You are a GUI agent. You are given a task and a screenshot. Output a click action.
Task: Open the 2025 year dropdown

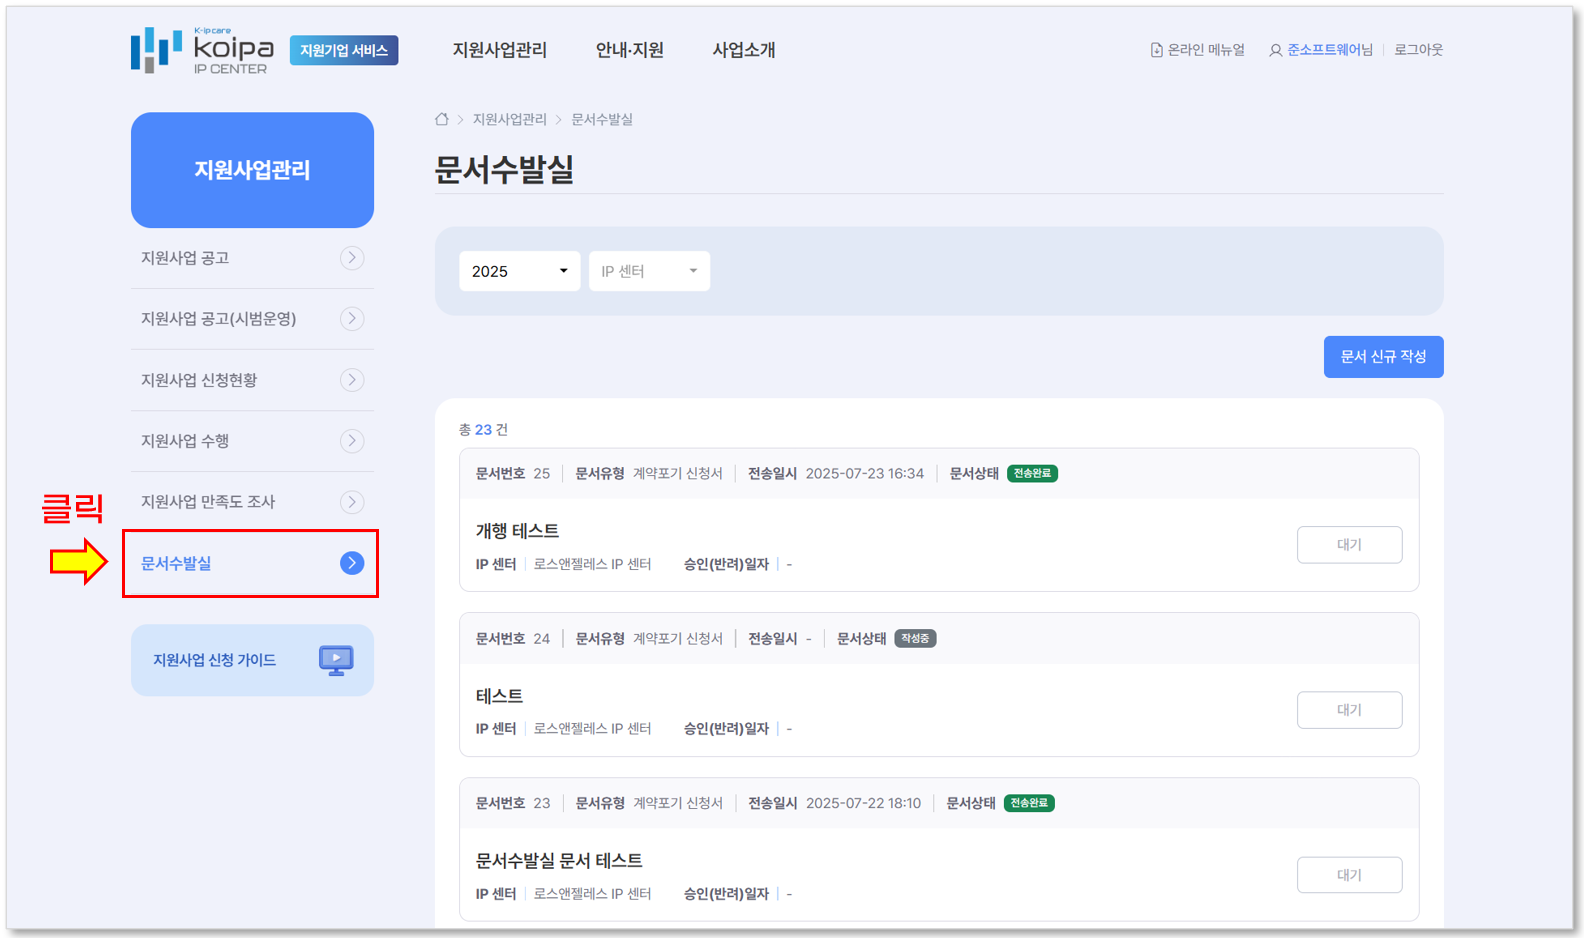(519, 271)
